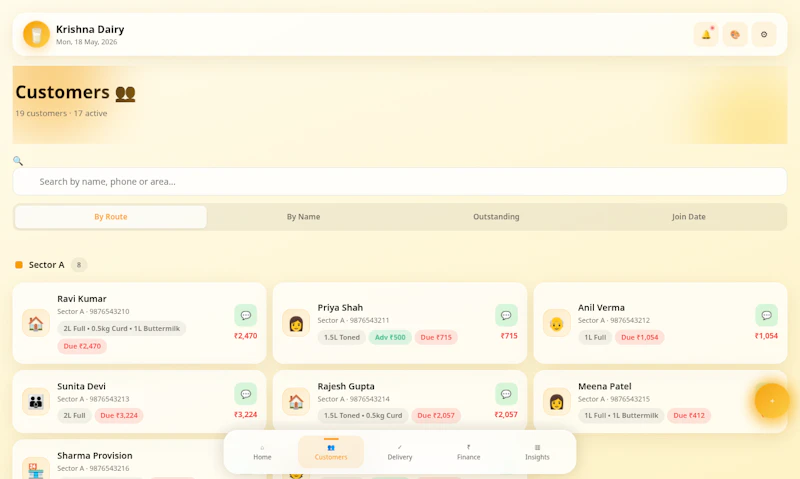The height and width of the screenshot is (479, 800).
Task: Click Sunita Devi's Due ₹3,224 tag
Action: coord(119,415)
